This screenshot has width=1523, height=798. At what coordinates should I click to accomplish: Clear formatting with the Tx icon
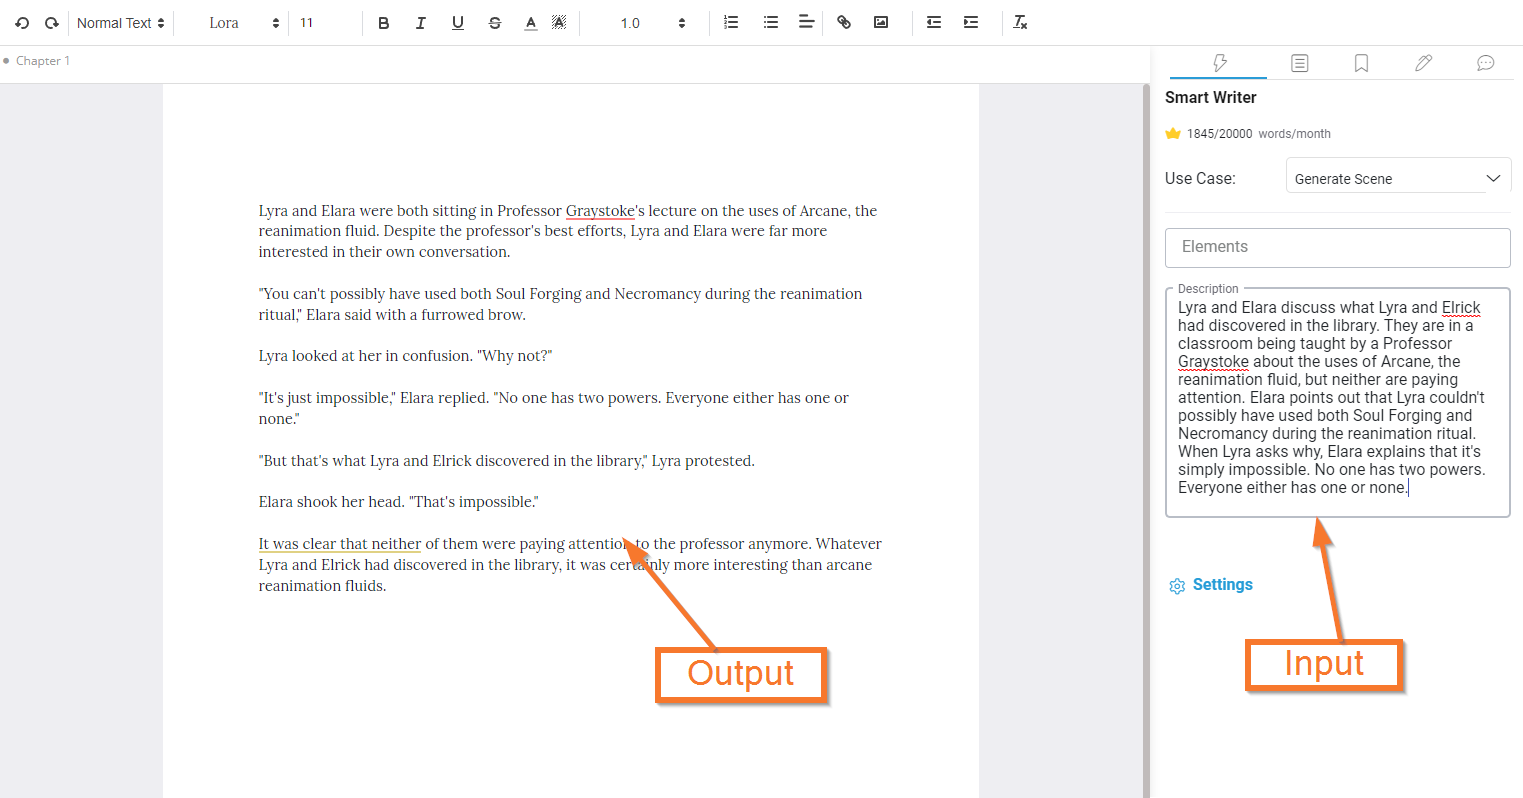click(1020, 22)
